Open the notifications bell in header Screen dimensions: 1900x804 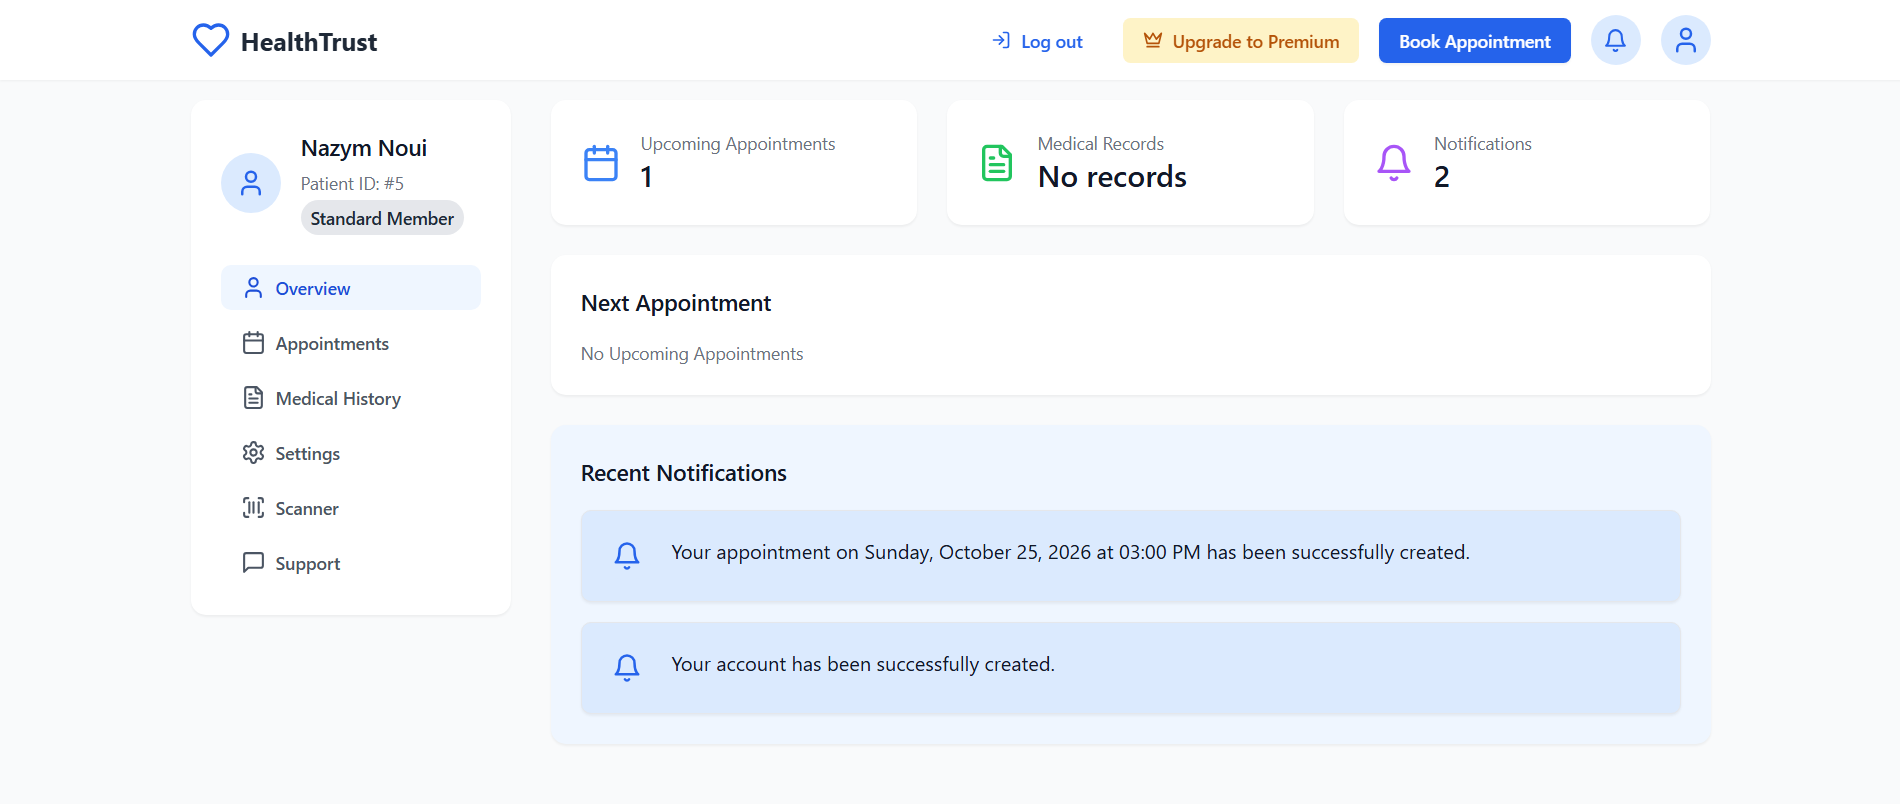click(x=1615, y=41)
